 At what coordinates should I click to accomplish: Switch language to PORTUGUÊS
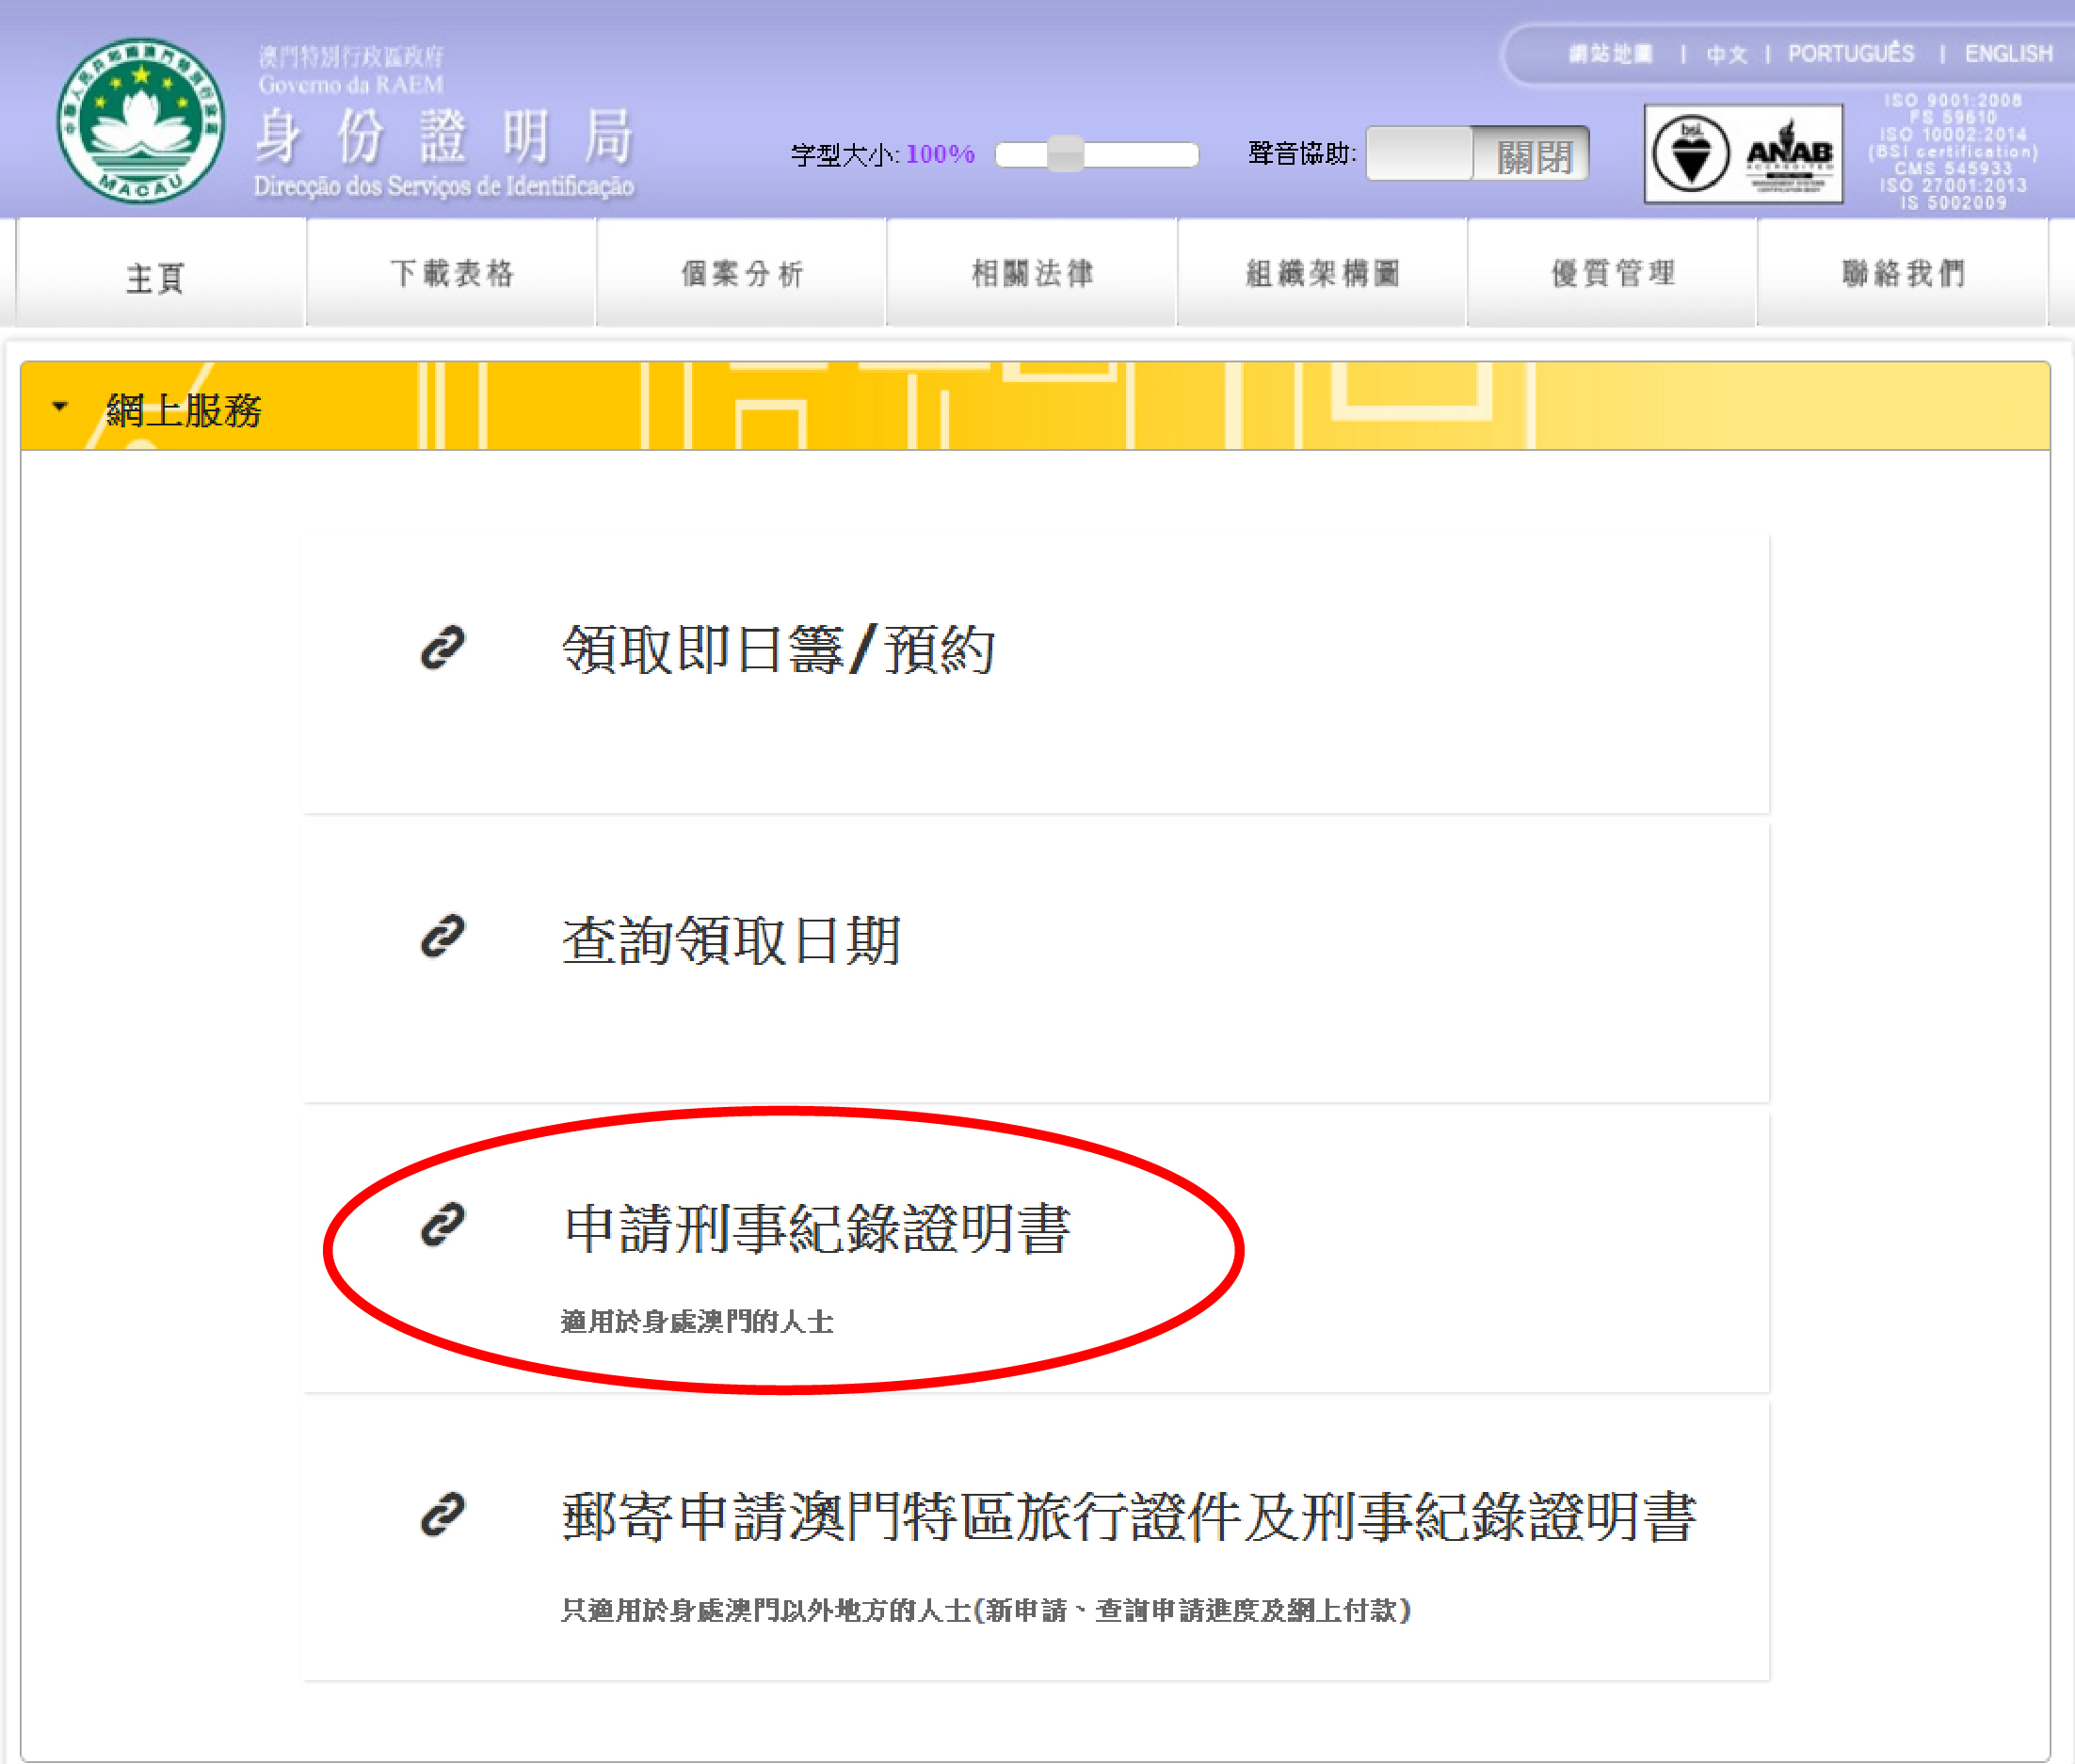[1851, 54]
